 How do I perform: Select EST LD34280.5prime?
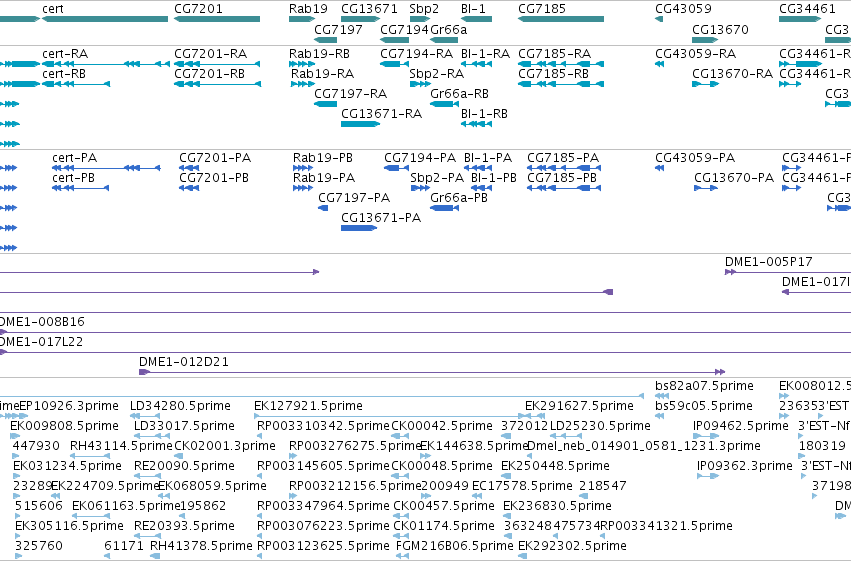180,406
